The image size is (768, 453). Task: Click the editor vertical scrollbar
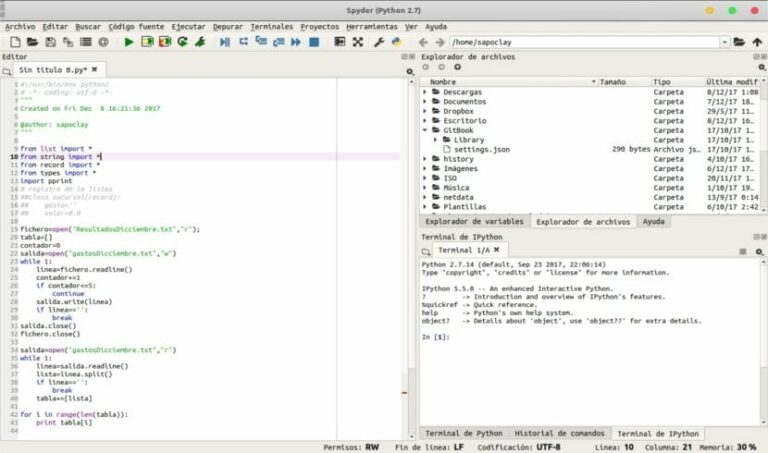(411, 259)
